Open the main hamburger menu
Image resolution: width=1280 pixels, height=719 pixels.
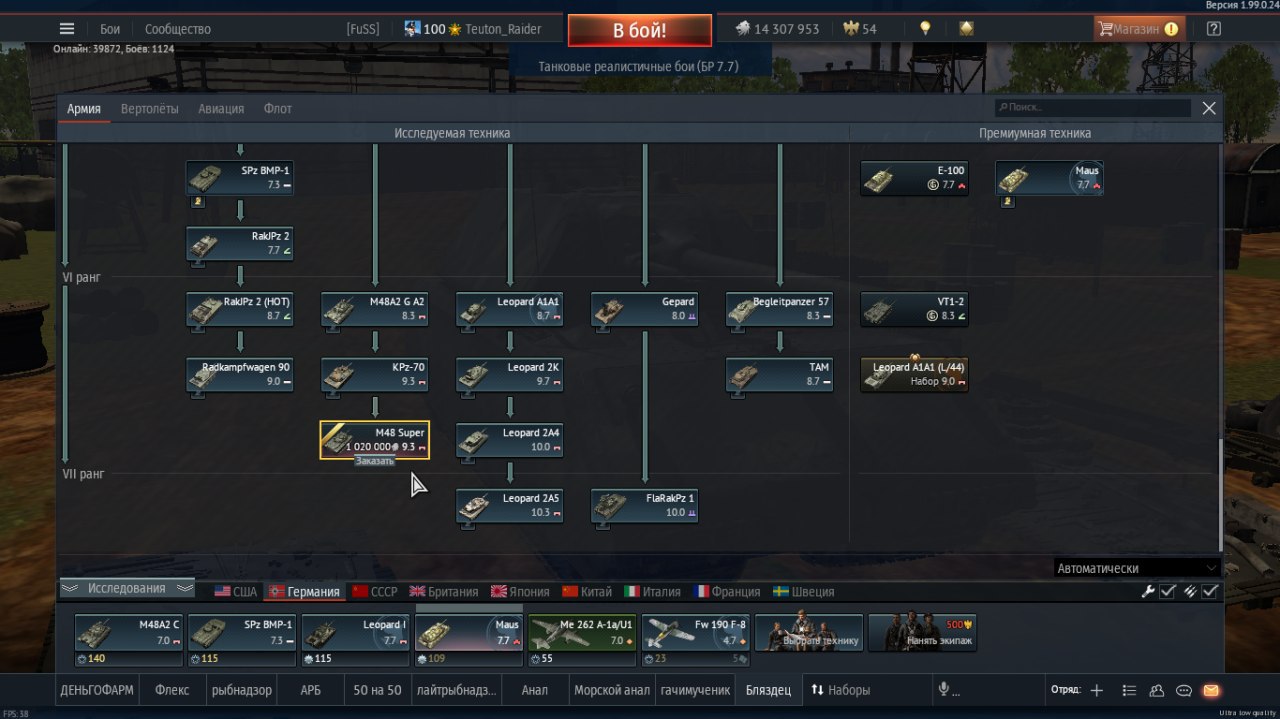pyautogui.click(x=67, y=29)
